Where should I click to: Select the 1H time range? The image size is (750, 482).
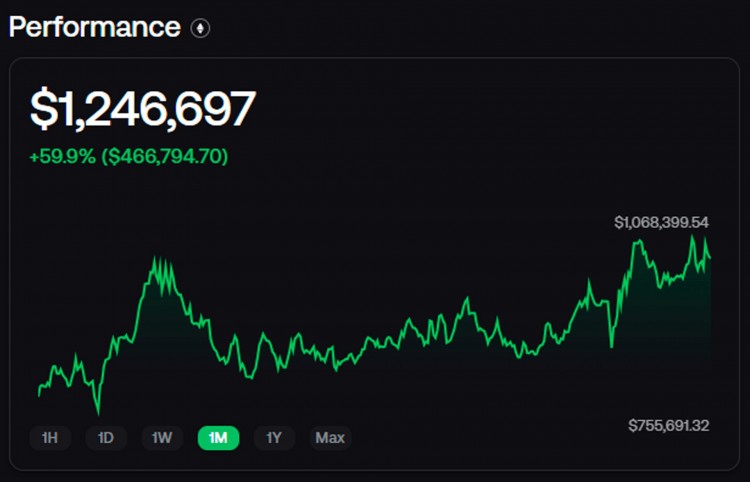click(50, 438)
